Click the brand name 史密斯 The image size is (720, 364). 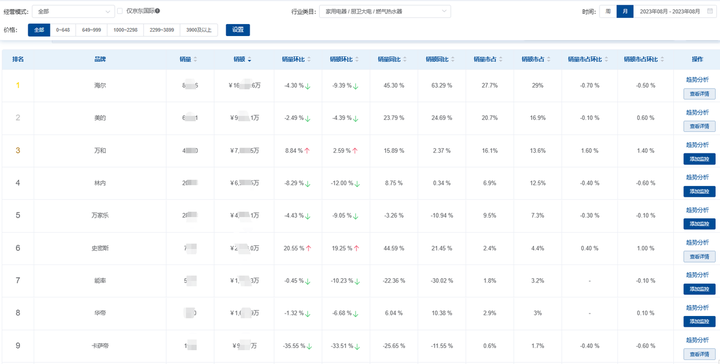pos(100,248)
